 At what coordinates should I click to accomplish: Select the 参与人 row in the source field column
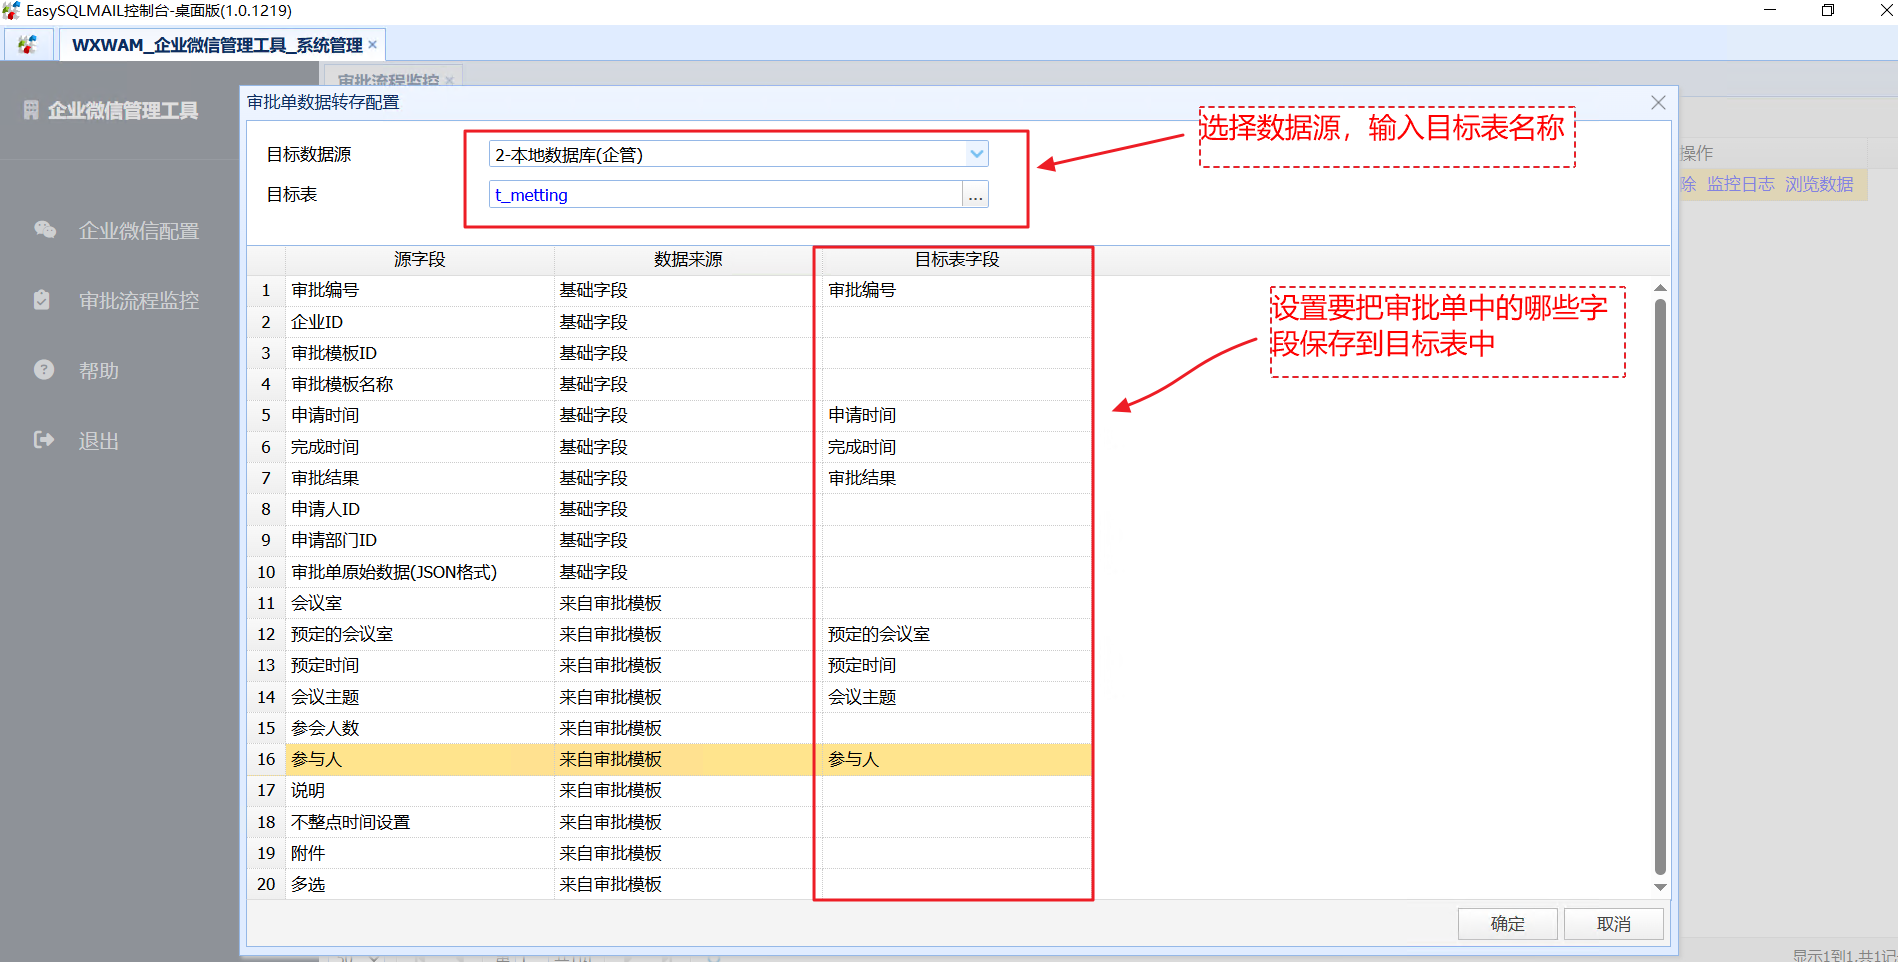[418, 759]
